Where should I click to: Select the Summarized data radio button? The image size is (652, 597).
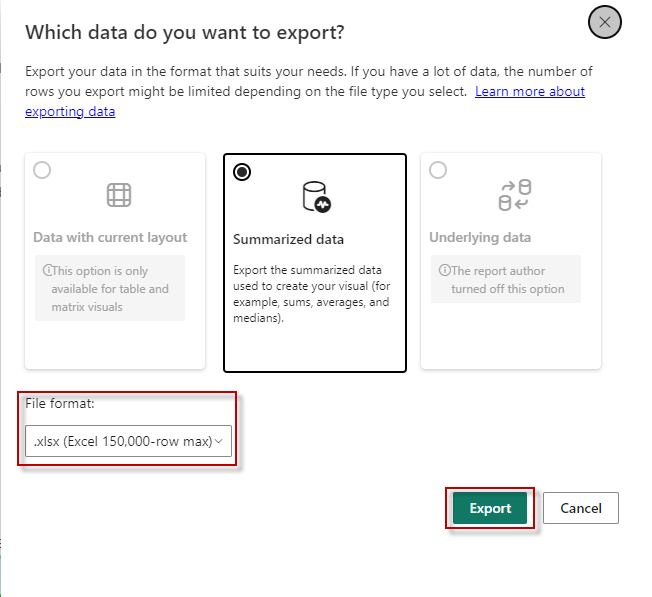(x=242, y=172)
